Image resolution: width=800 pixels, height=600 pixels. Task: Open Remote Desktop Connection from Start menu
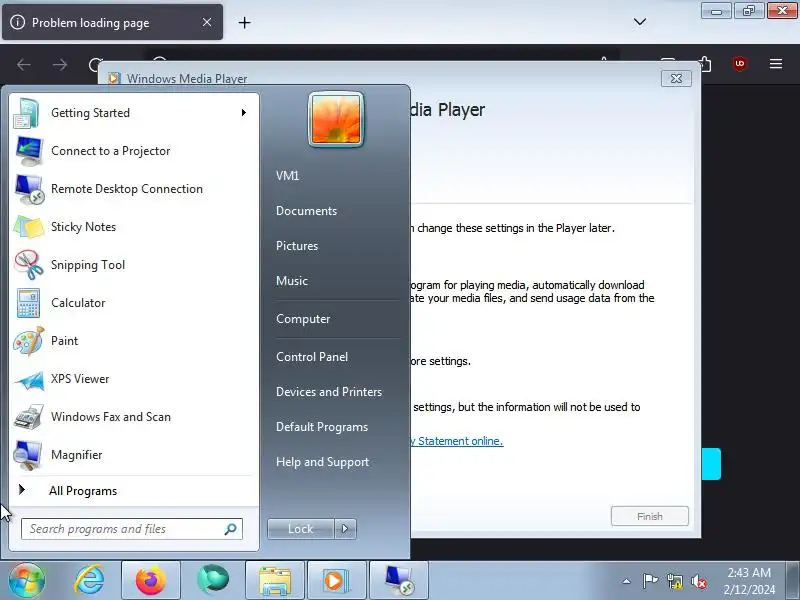134,189
